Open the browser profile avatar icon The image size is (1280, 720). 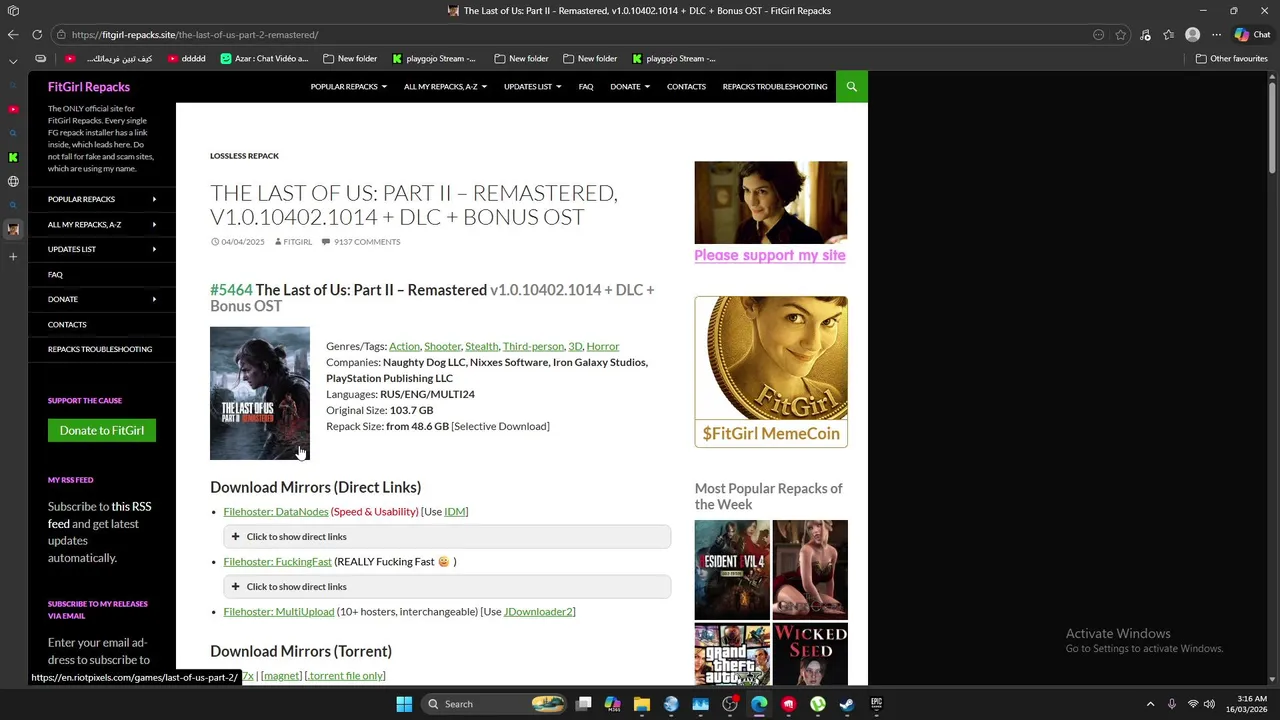tap(1192, 35)
